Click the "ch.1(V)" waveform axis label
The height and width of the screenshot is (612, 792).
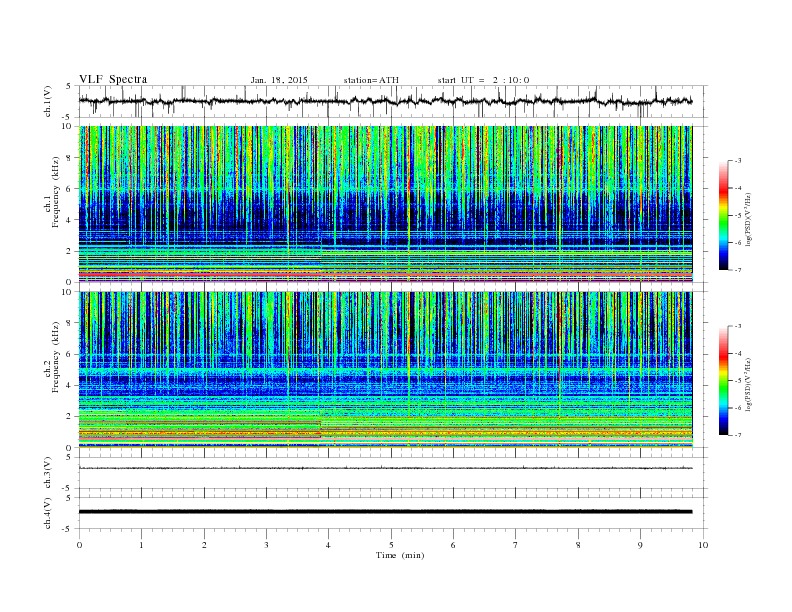[48, 102]
